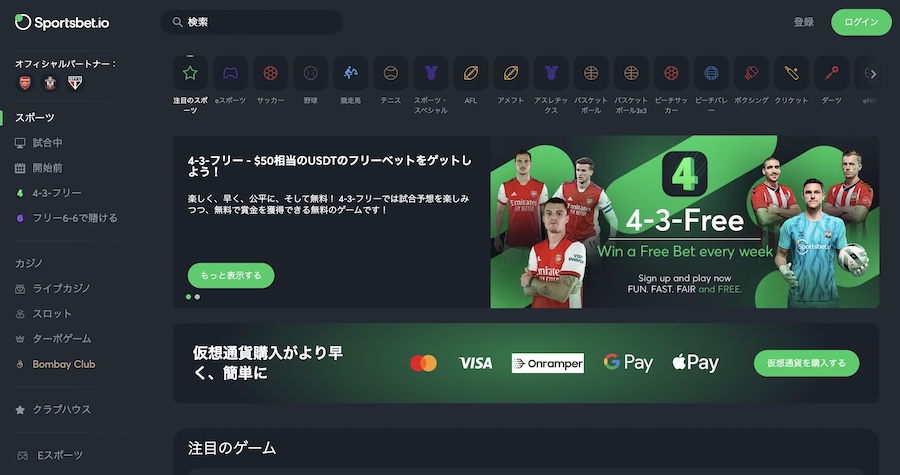Click the ログイン button
This screenshot has width=900, height=475.
(862, 22)
